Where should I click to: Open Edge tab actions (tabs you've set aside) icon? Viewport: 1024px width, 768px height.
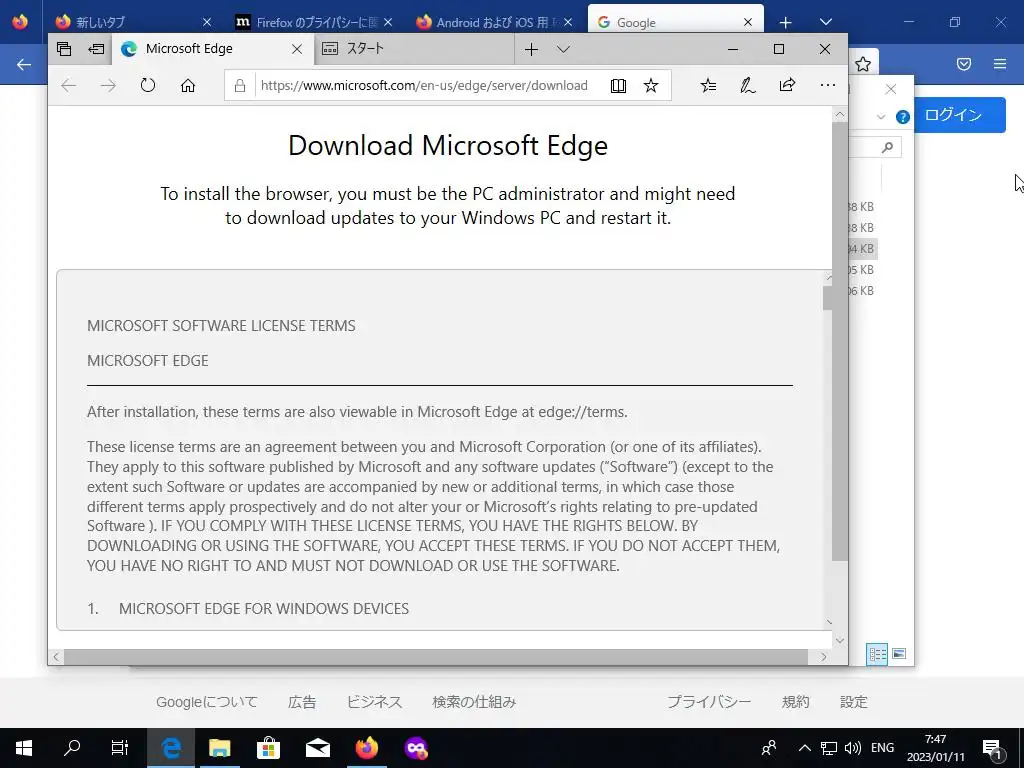64,49
